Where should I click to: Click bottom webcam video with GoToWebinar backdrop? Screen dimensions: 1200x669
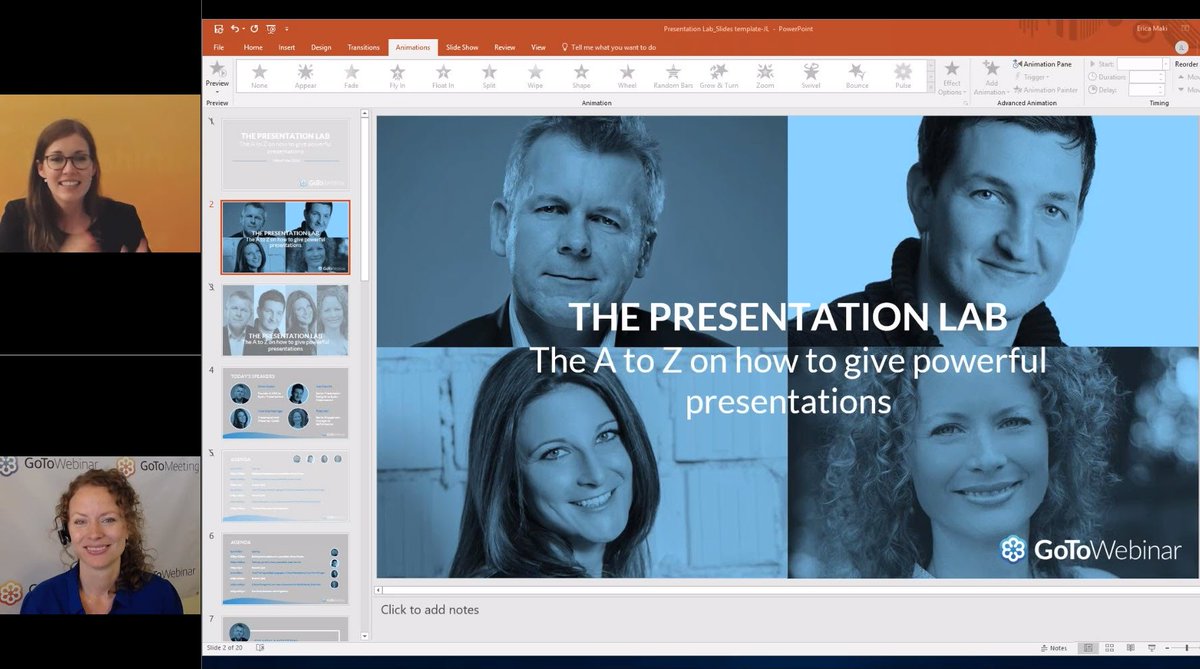(100, 534)
